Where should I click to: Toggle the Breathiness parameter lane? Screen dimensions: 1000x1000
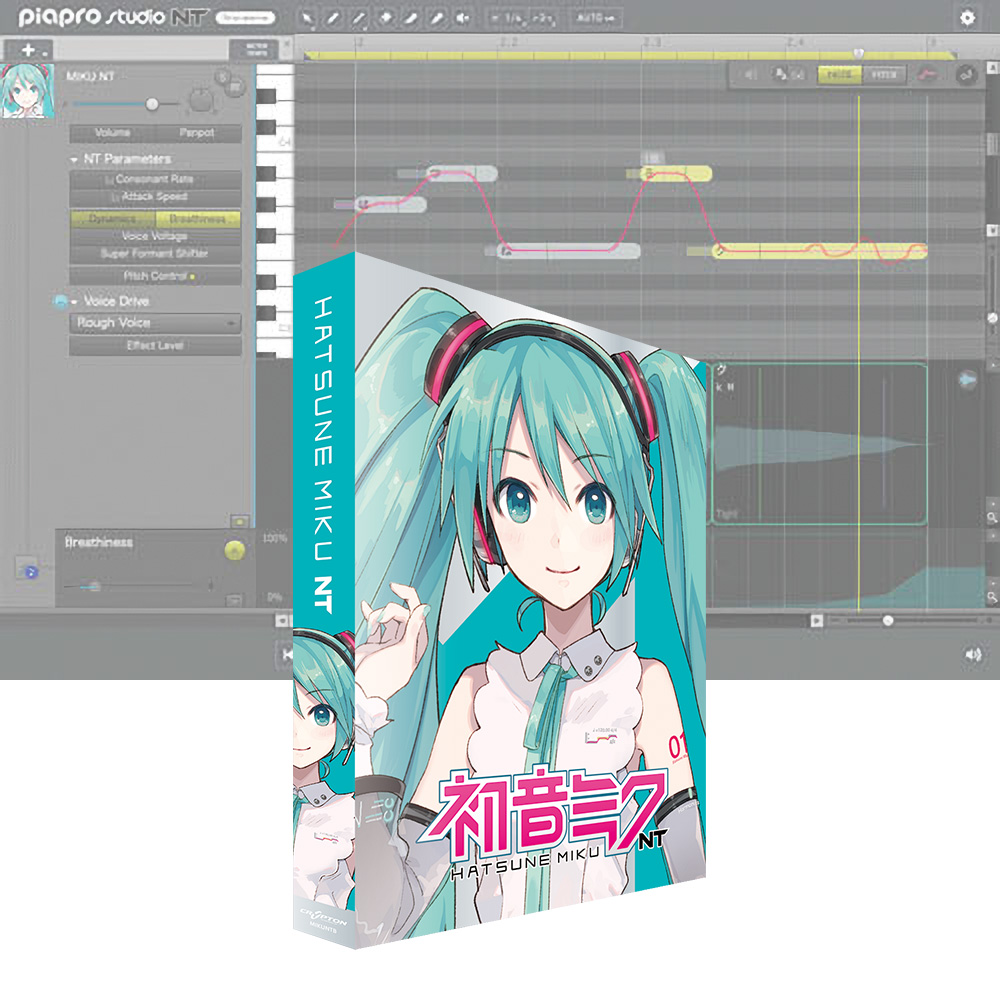(198, 219)
